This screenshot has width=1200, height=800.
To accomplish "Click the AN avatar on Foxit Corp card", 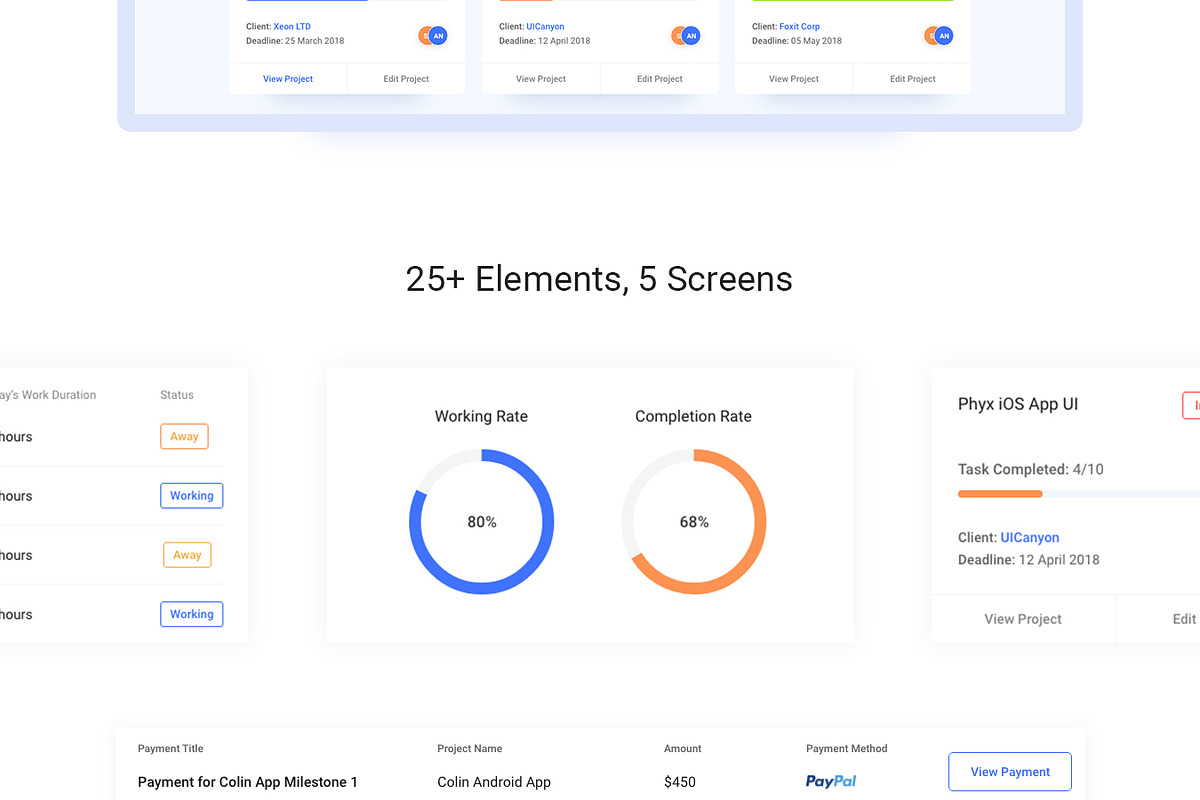I will 944,36.
